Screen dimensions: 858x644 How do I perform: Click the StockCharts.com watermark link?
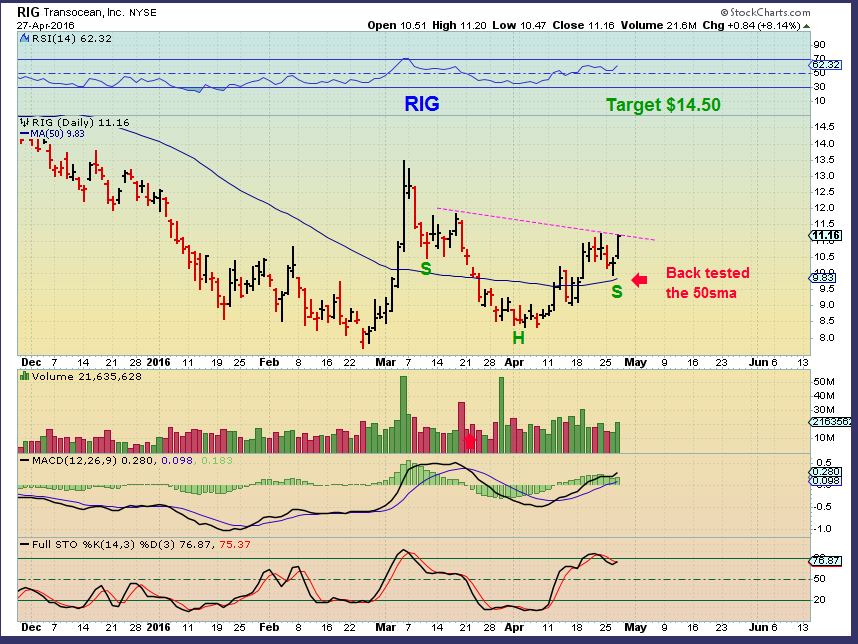(765, 12)
